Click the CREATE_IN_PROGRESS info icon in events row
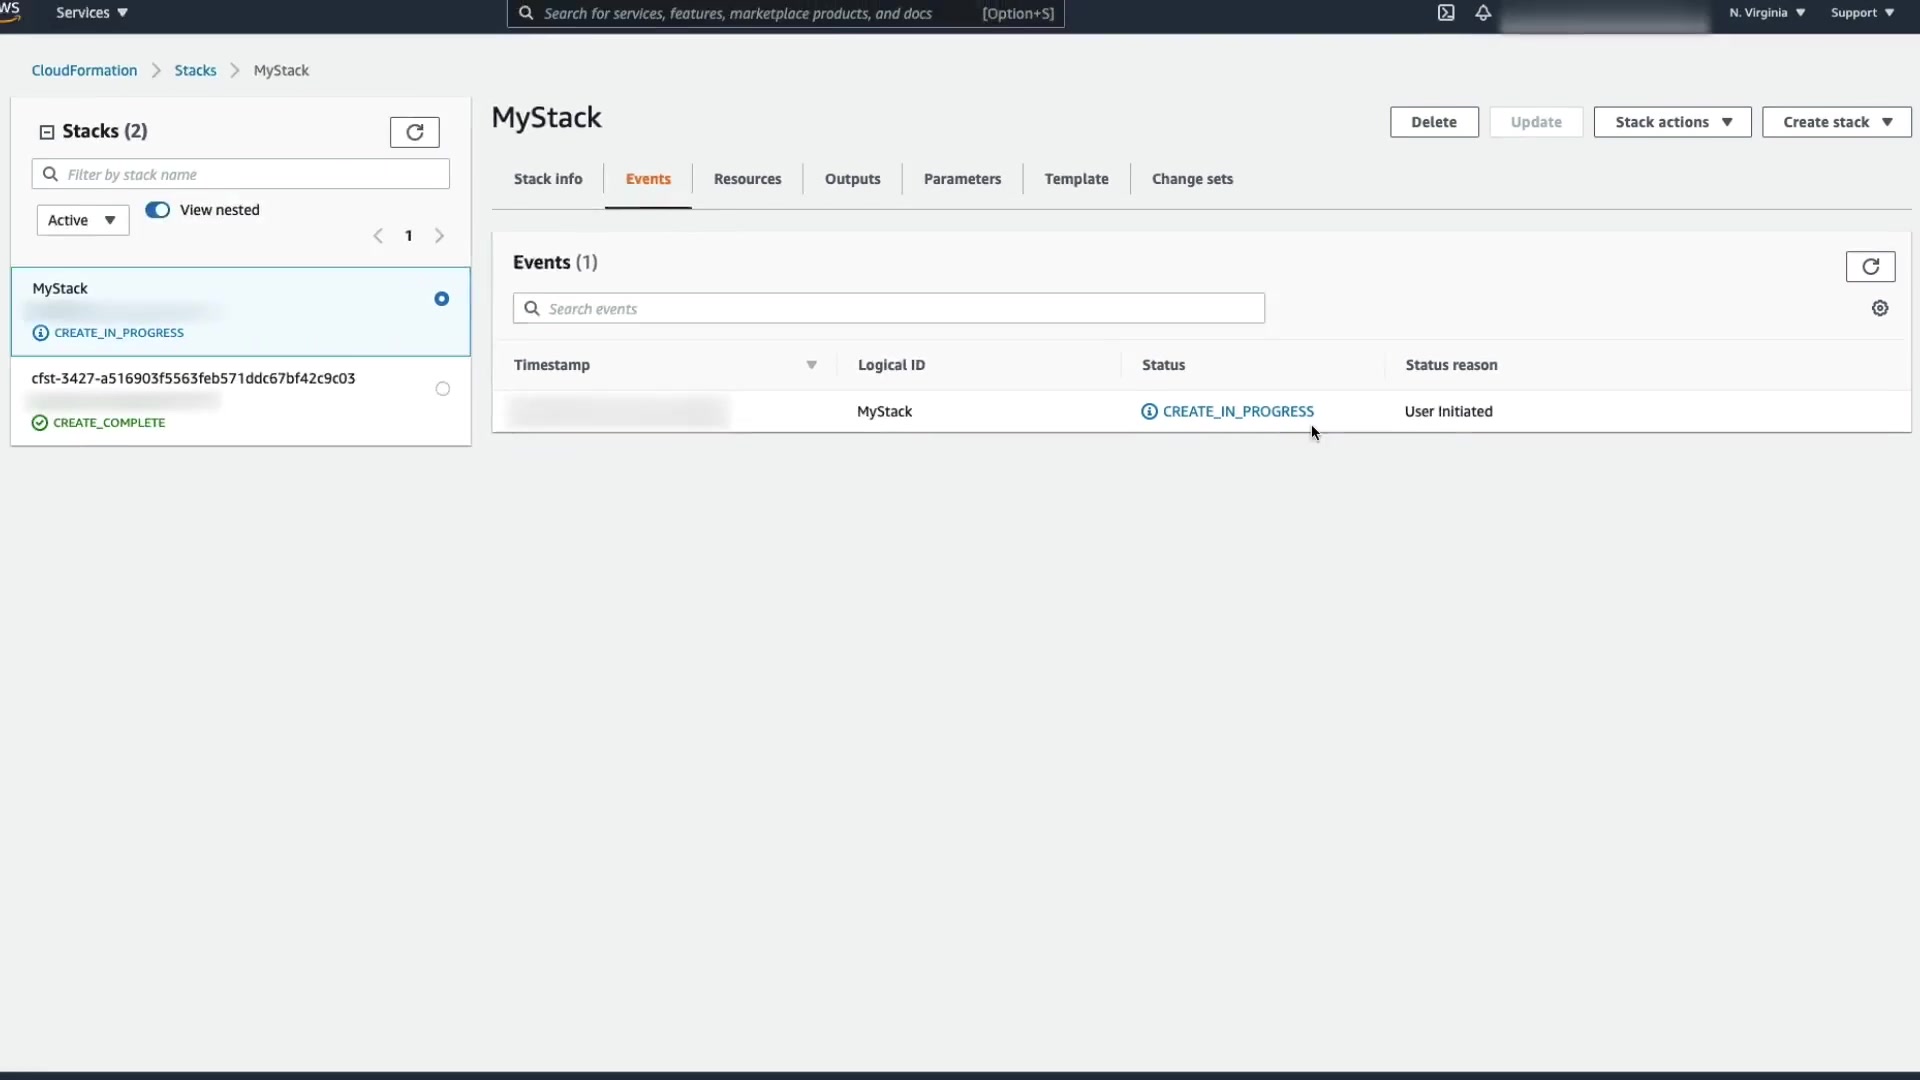The image size is (1920, 1080). pos(1149,411)
